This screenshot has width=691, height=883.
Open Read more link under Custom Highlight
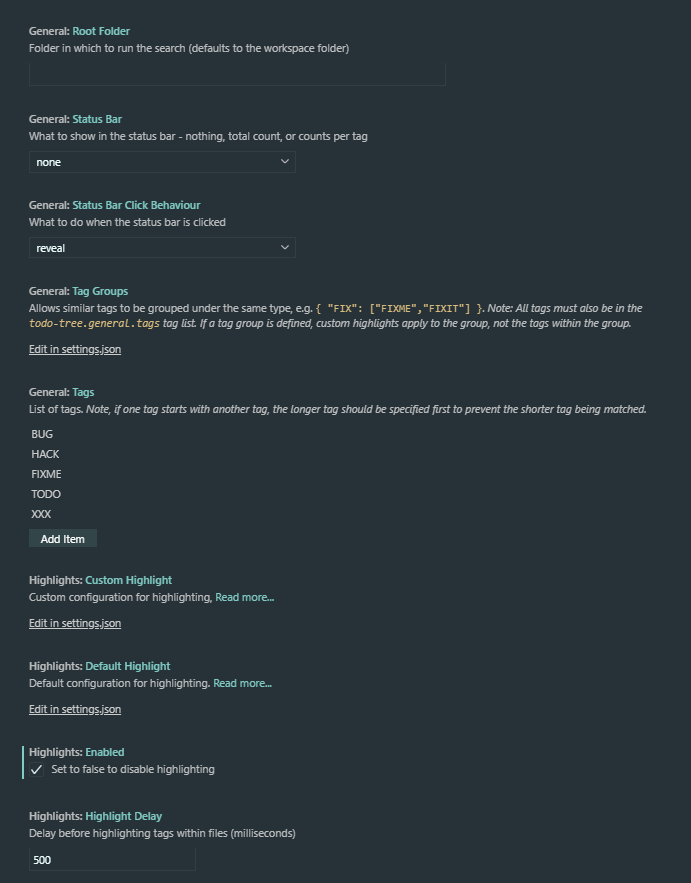click(244, 597)
